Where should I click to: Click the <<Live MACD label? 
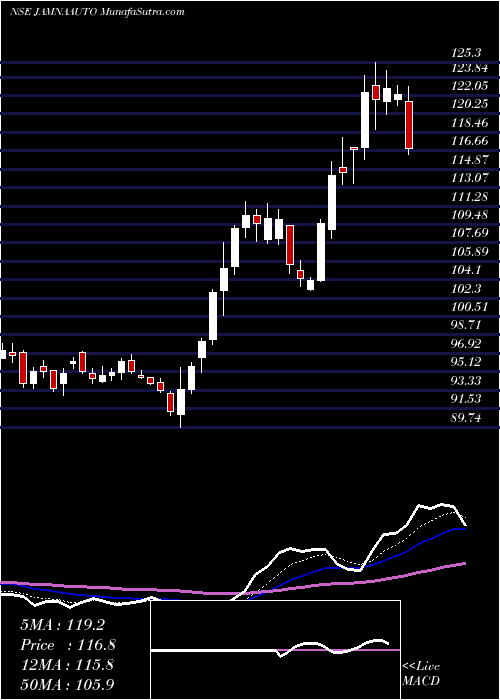421,673
